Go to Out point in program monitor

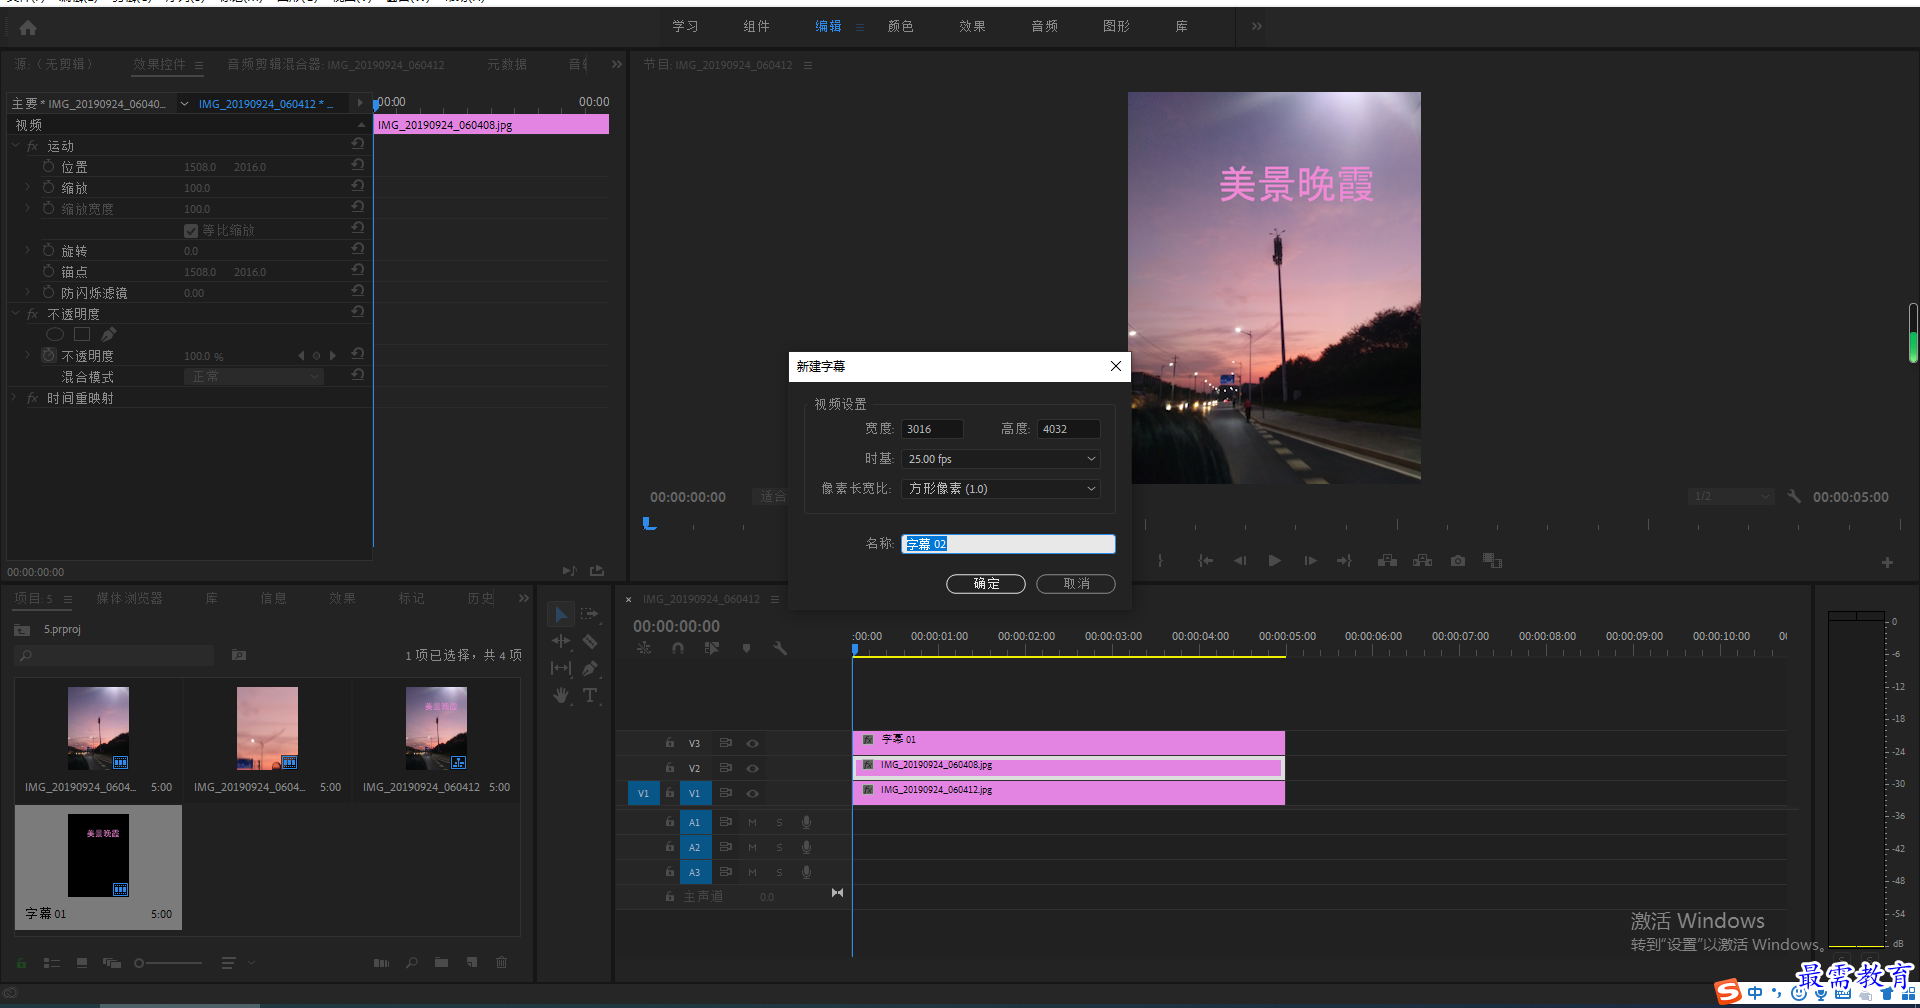(x=1344, y=561)
